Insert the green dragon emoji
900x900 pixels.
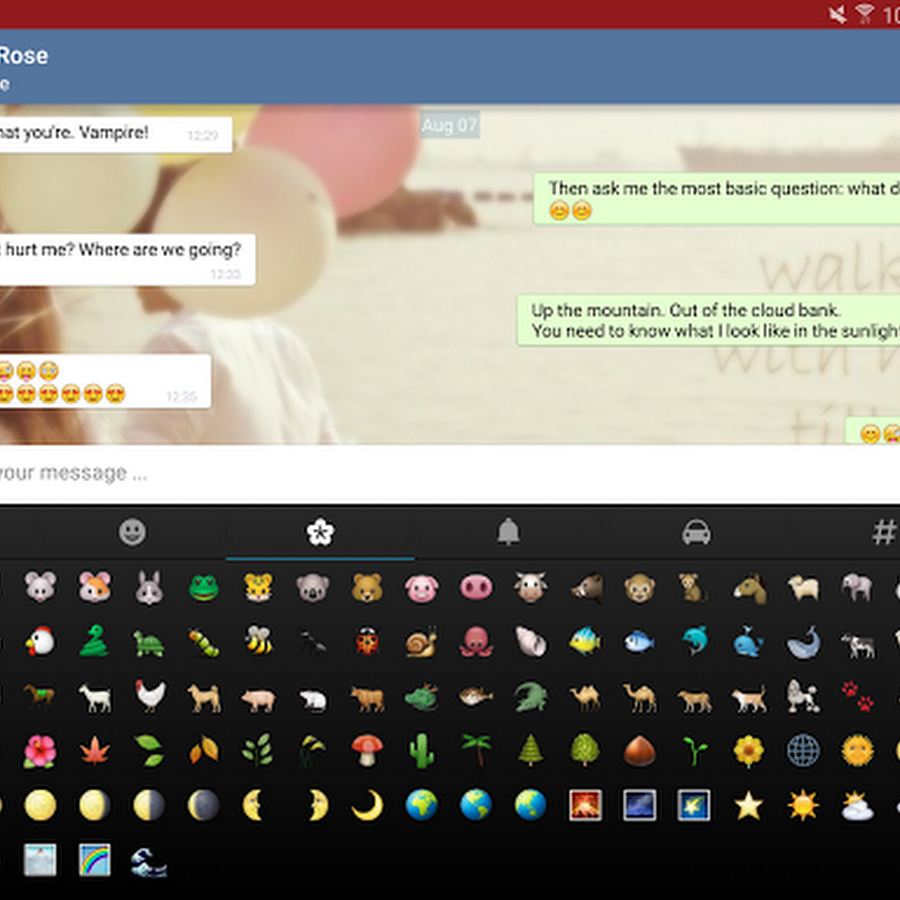click(x=422, y=697)
